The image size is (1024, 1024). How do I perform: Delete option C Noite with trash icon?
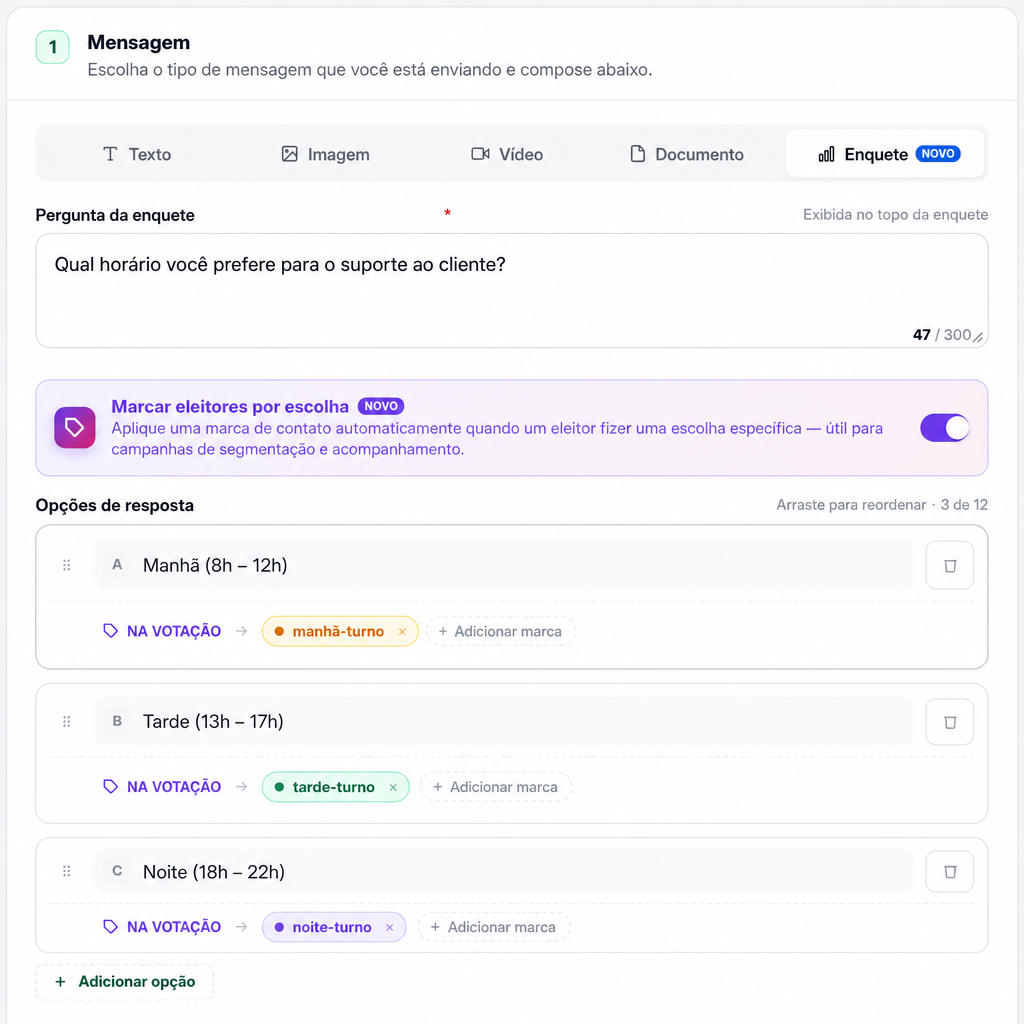click(x=950, y=871)
